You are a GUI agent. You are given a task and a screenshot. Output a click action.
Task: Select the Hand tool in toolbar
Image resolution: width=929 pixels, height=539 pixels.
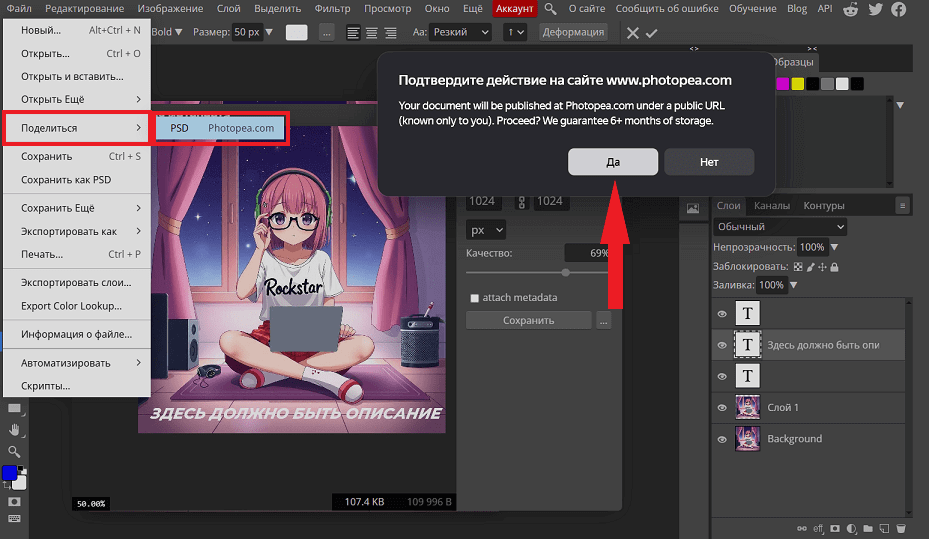(x=14, y=429)
